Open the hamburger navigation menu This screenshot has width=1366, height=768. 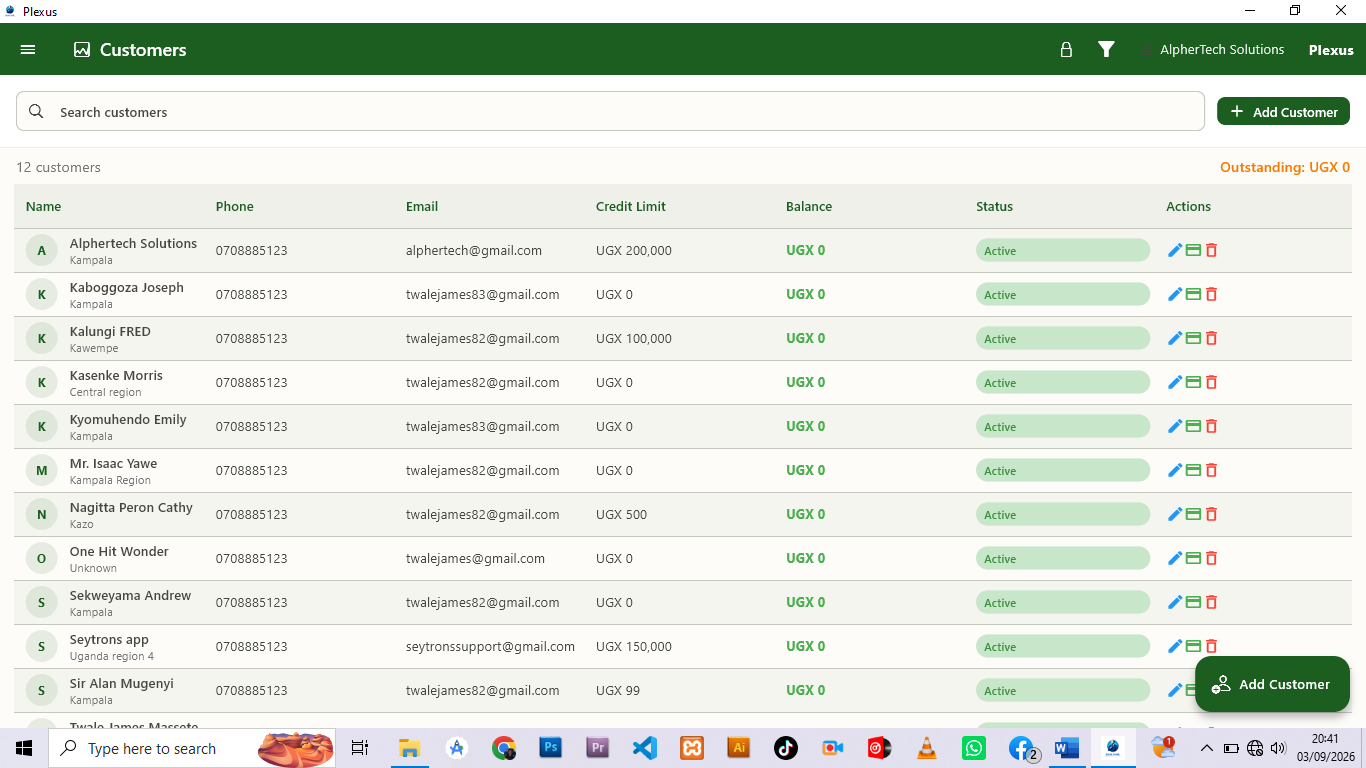coord(28,49)
